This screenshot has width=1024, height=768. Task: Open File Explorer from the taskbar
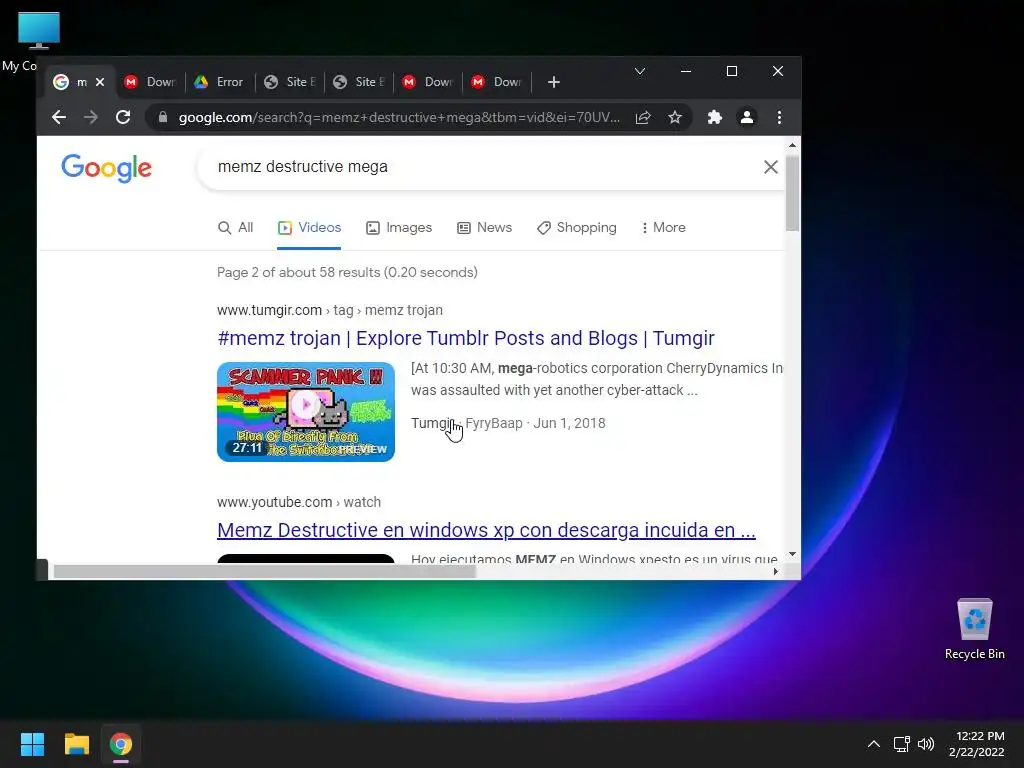76,744
